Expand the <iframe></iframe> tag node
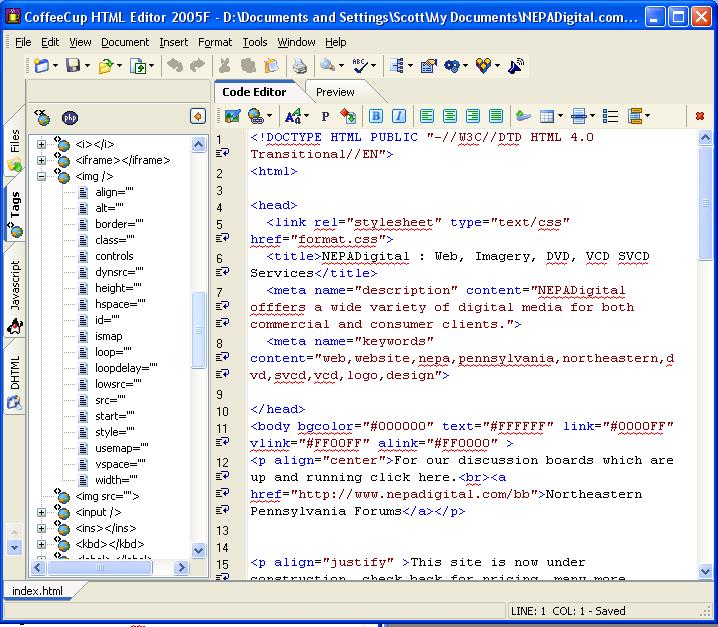This screenshot has width=718, height=627. coord(41,160)
